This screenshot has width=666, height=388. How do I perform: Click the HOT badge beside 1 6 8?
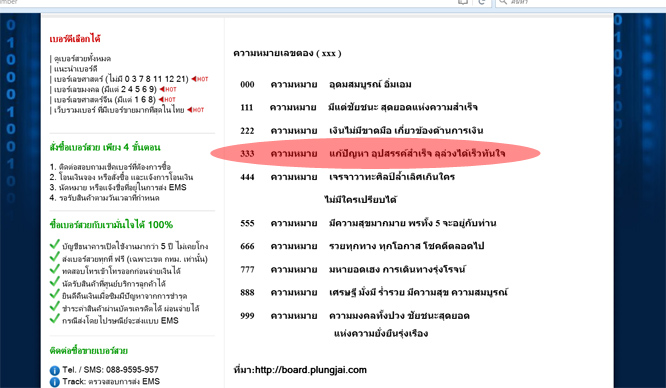tap(167, 99)
